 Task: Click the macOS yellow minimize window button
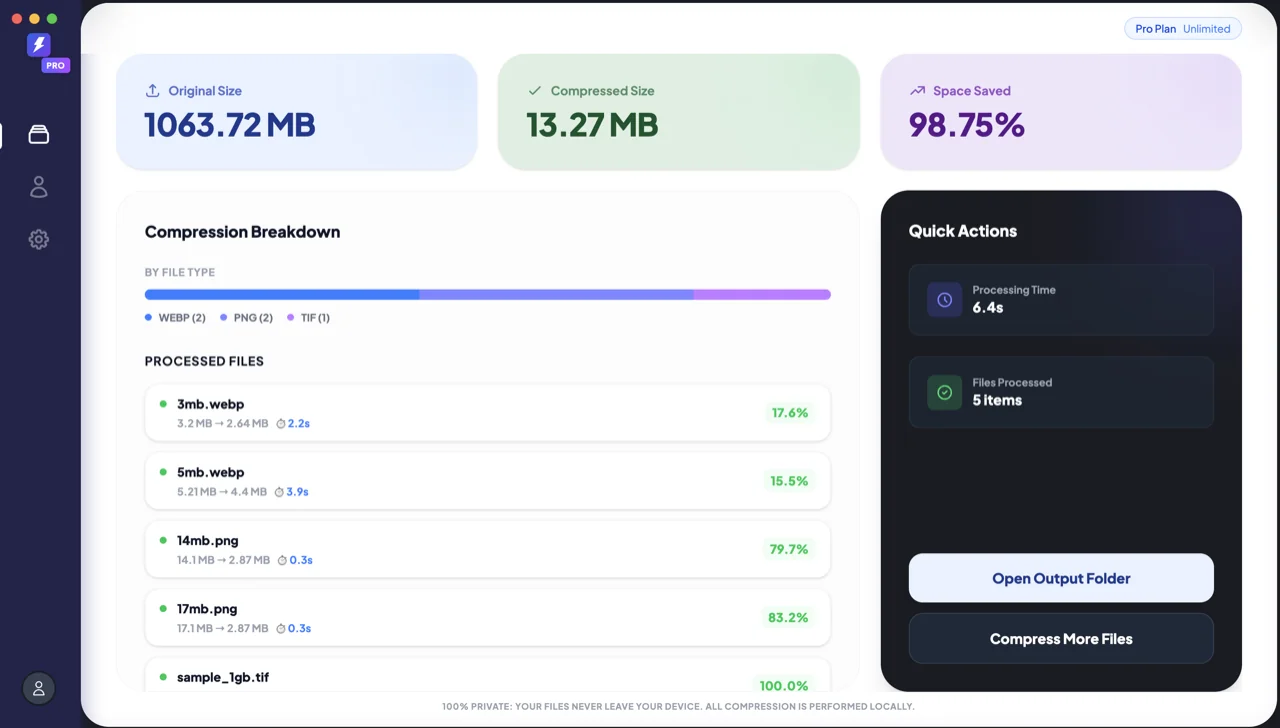click(x=34, y=19)
